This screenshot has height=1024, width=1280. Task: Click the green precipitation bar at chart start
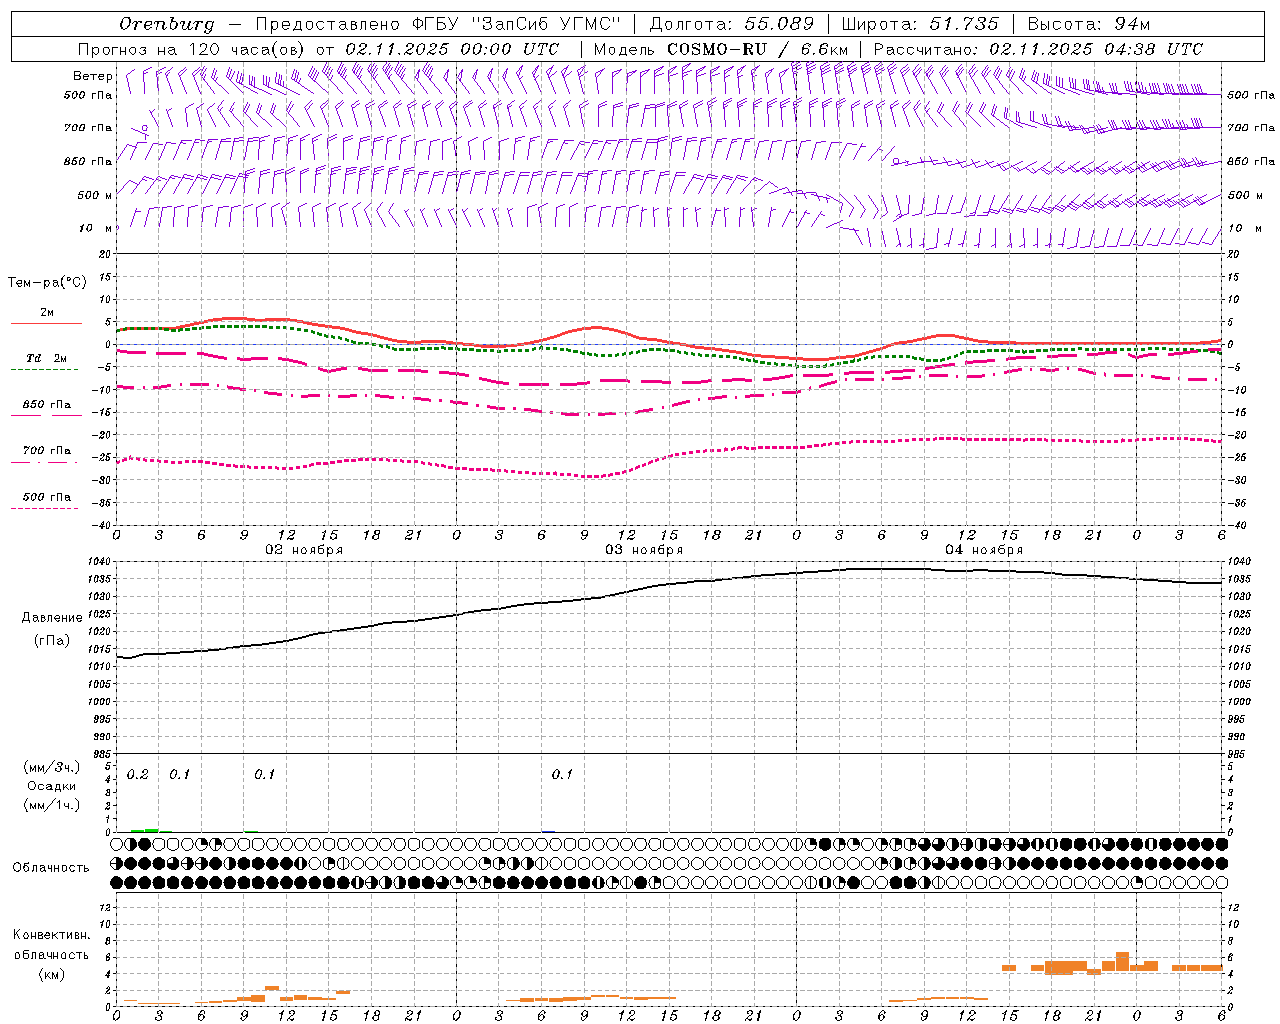[x=144, y=830]
